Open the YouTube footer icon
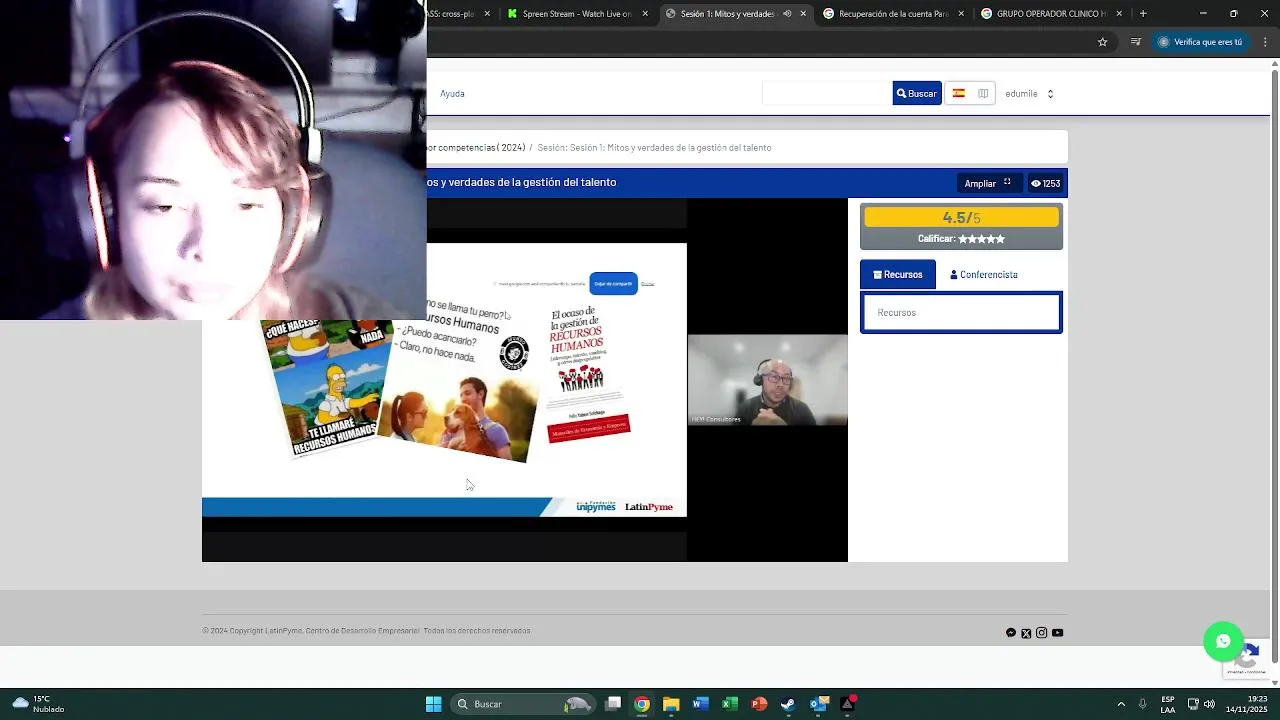Image resolution: width=1280 pixels, height=720 pixels. pos(1057,633)
